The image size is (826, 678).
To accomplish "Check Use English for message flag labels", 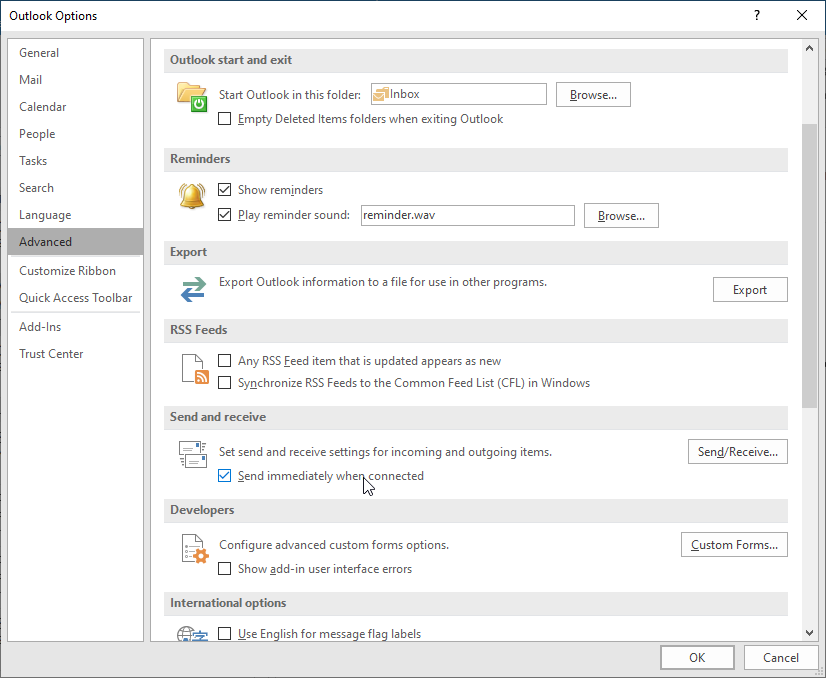I will pos(224,634).
